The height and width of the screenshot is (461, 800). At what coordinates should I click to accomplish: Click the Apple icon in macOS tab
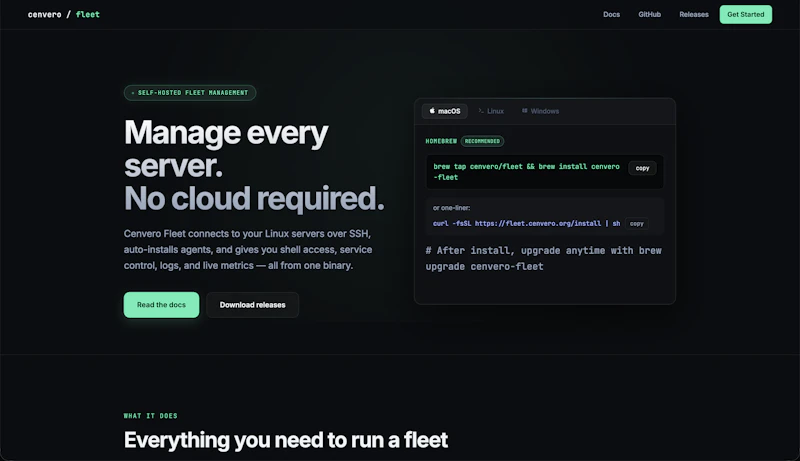pyautogui.click(x=432, y=111)
